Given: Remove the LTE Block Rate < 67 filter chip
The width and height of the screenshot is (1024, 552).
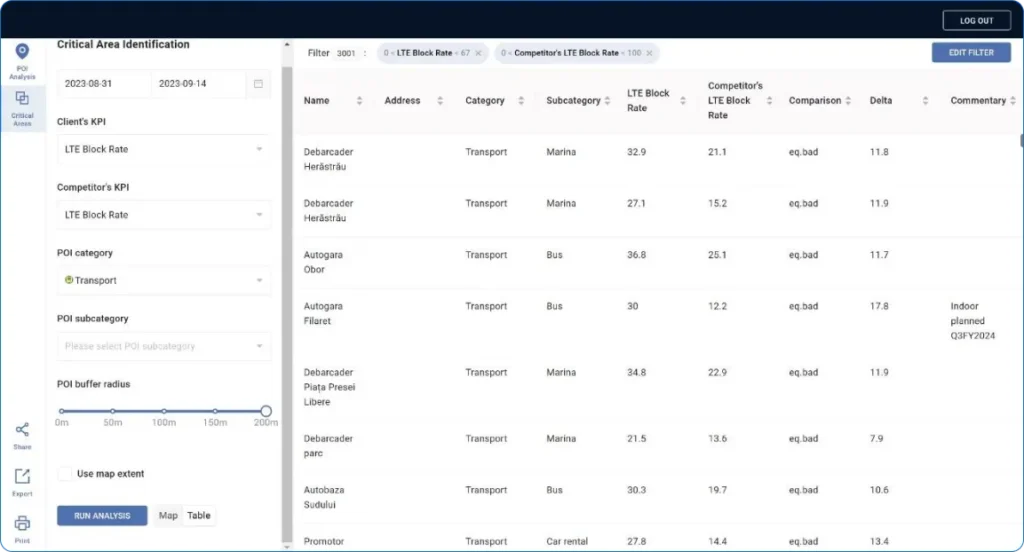Looking at the screenshot, I should (478, 53).
